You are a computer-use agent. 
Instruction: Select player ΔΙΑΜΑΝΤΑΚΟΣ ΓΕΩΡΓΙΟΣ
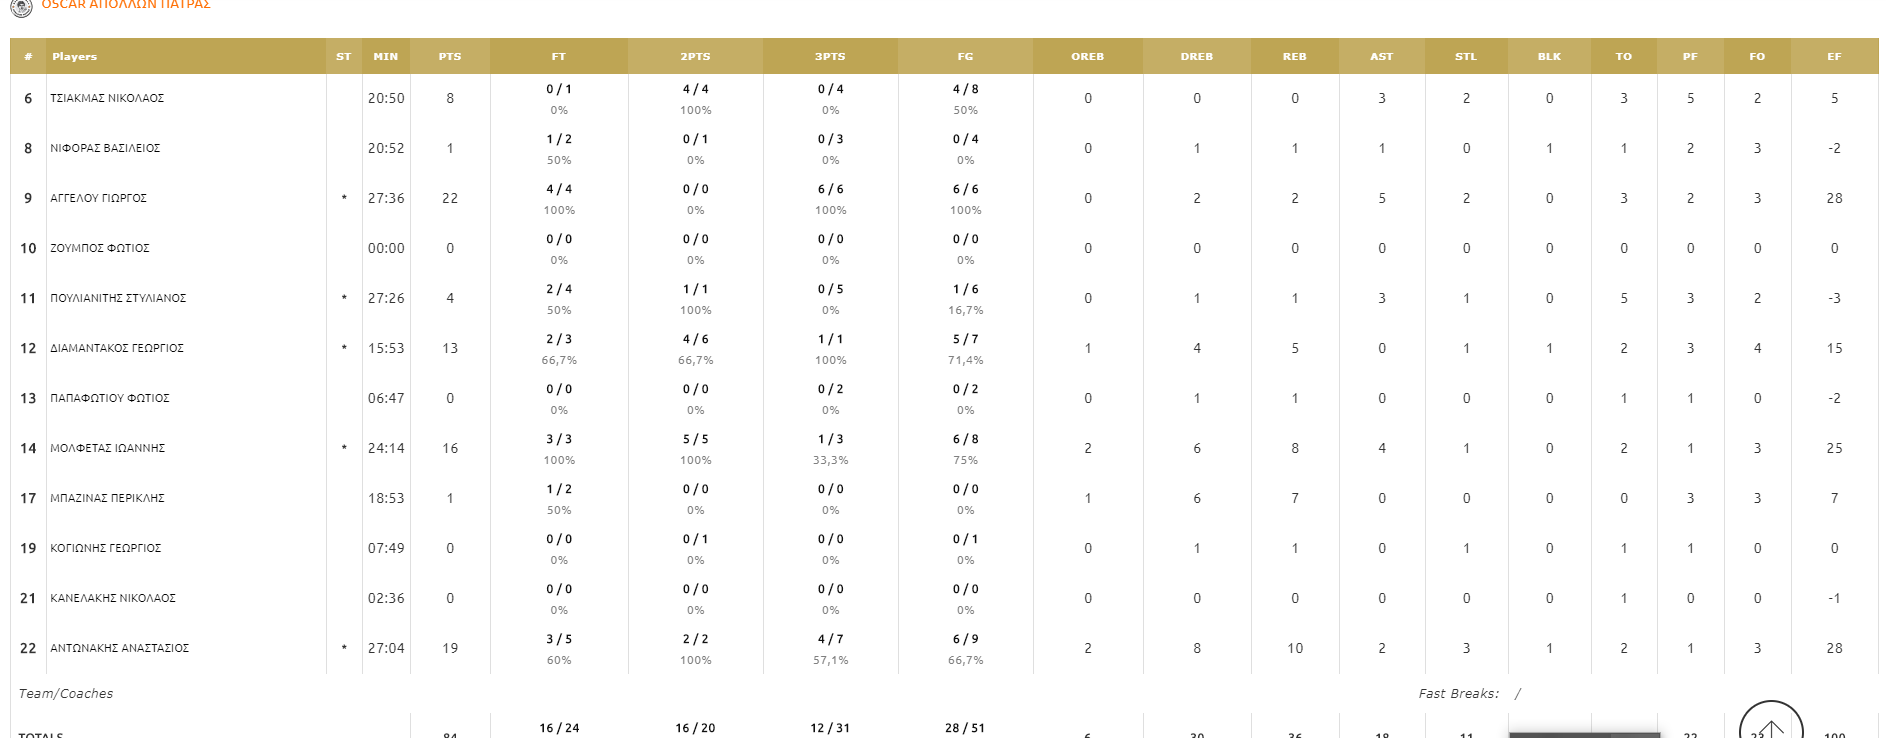click(117, 349)
